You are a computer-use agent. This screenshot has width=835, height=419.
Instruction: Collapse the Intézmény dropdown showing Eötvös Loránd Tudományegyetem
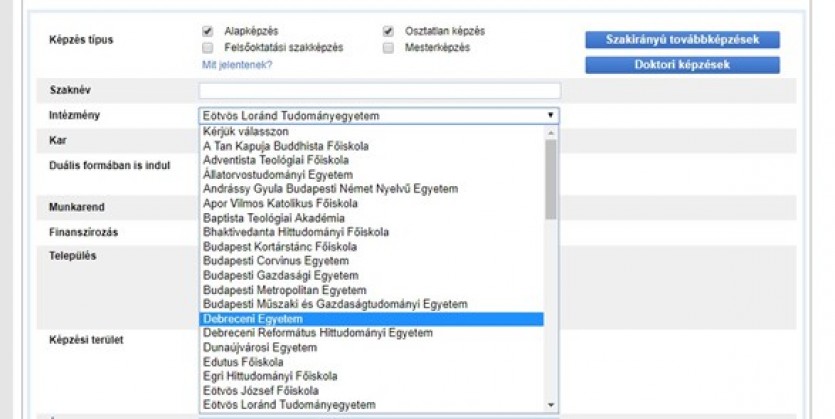pyautogui.click(x=379, y=116)
